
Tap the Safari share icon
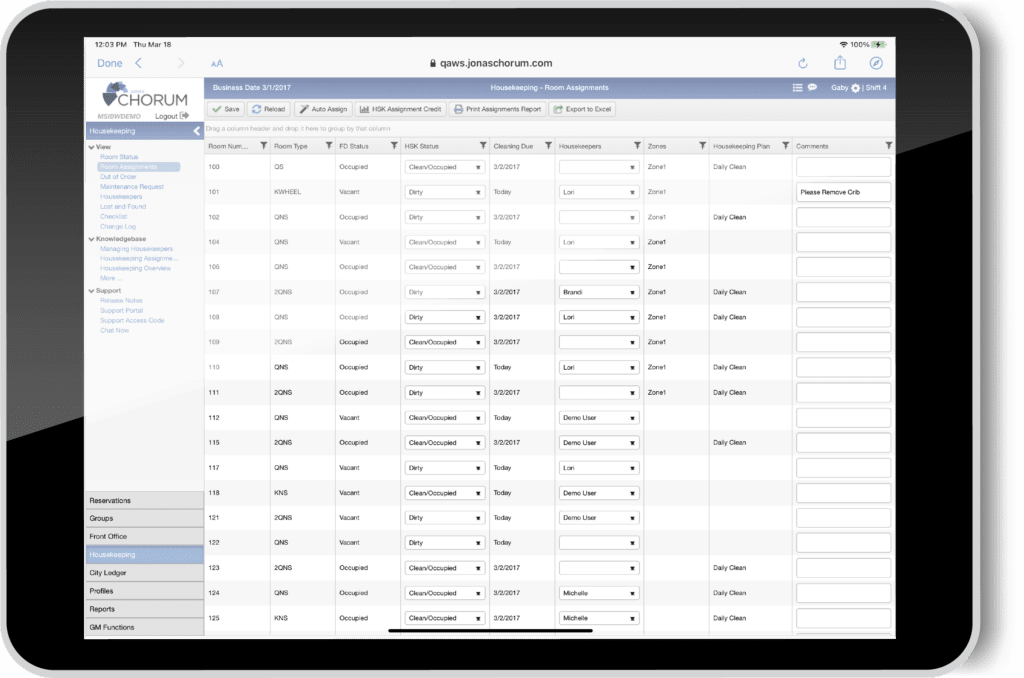(840, 63)
